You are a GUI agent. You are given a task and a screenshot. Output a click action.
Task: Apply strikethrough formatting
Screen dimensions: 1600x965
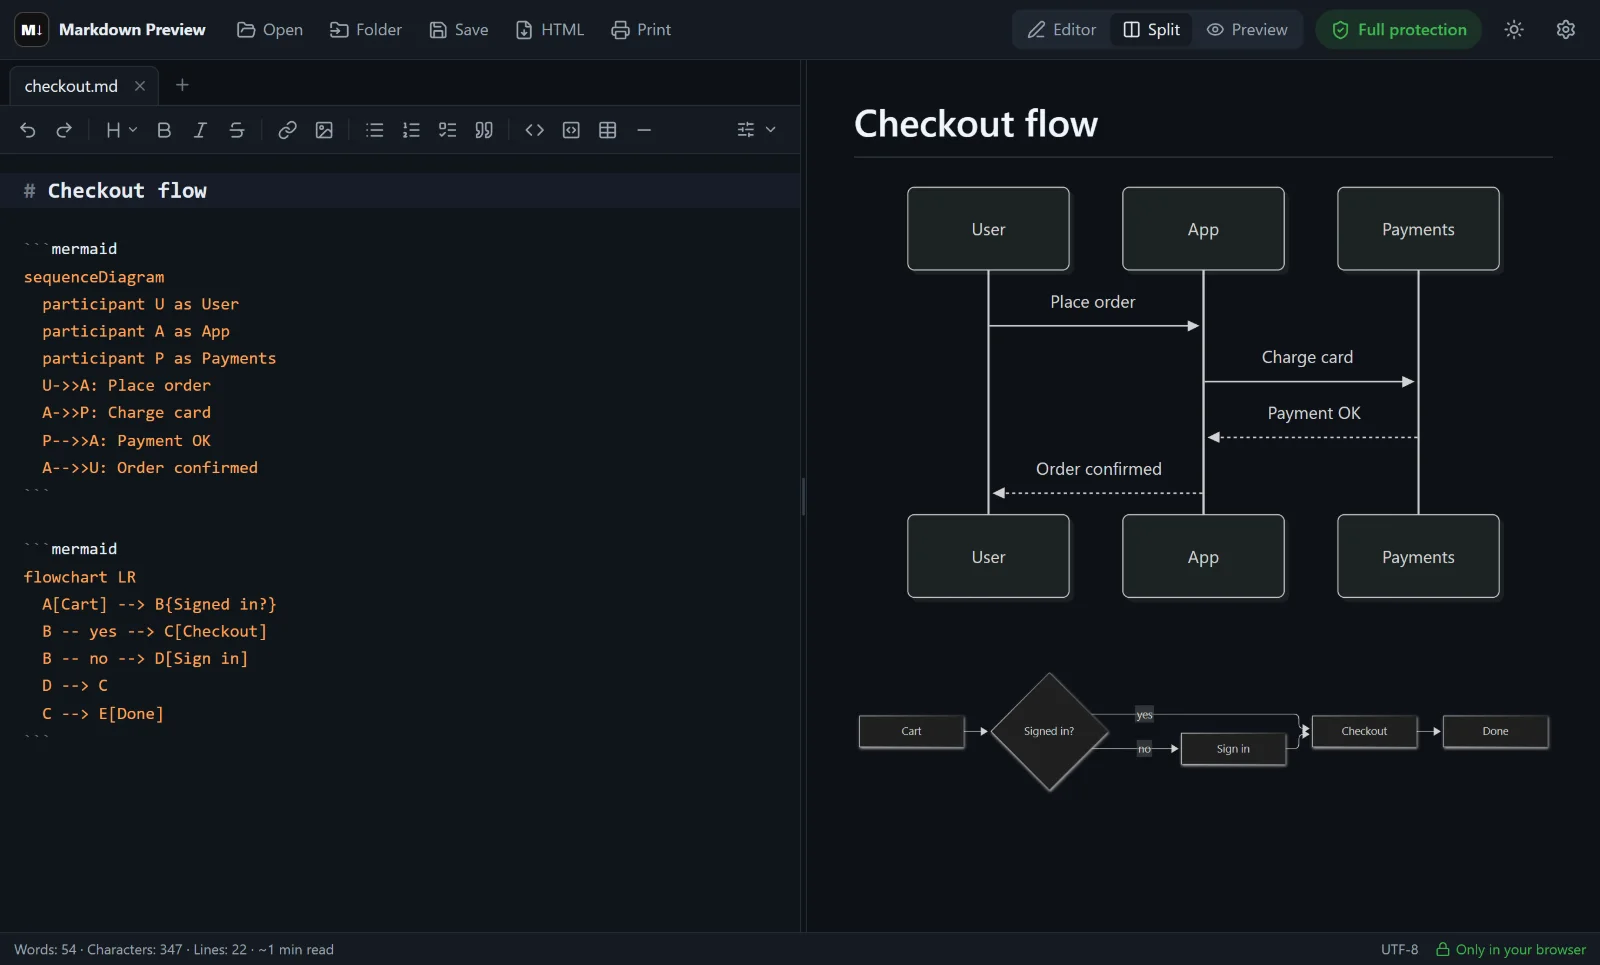tap(237, 130)
